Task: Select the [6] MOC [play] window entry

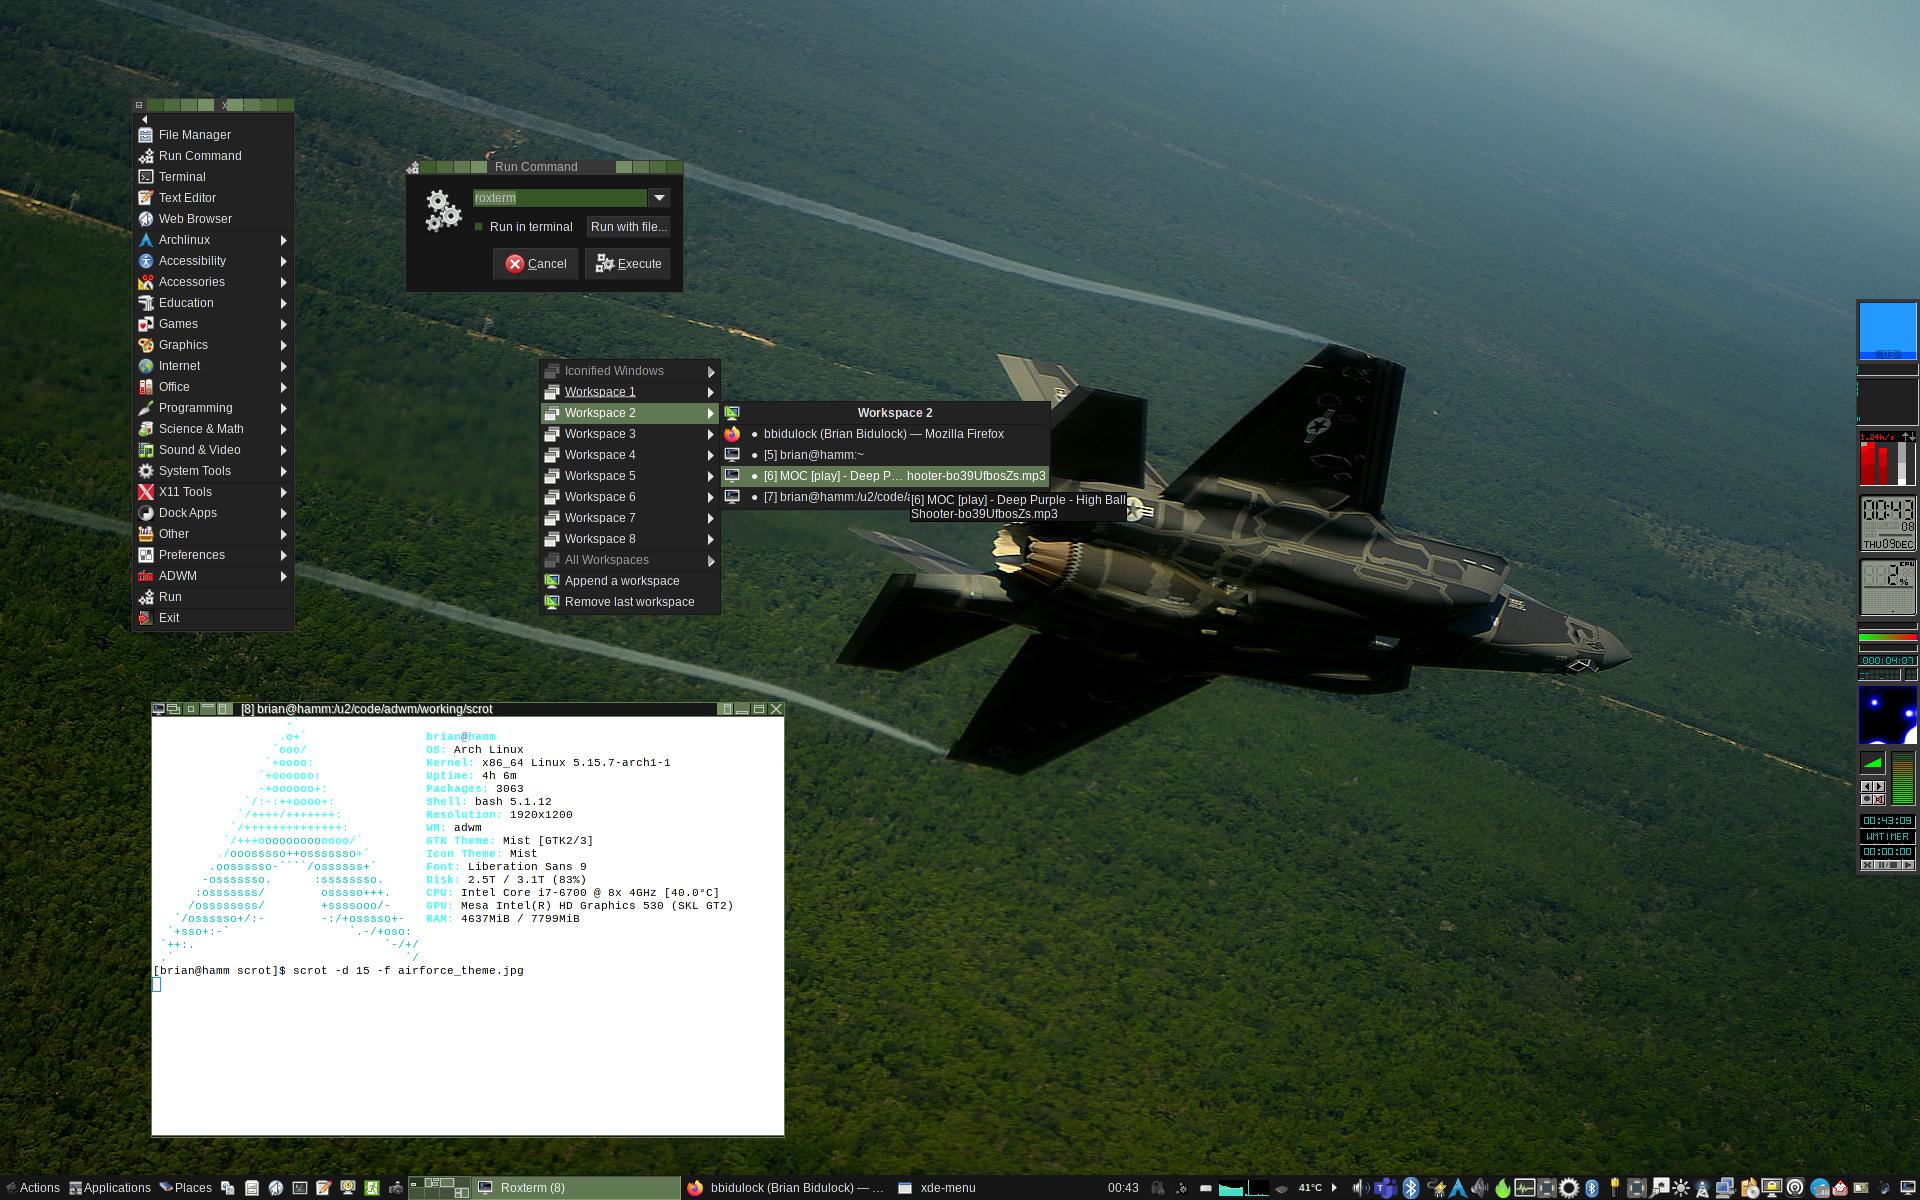Action: pos(885,476)
